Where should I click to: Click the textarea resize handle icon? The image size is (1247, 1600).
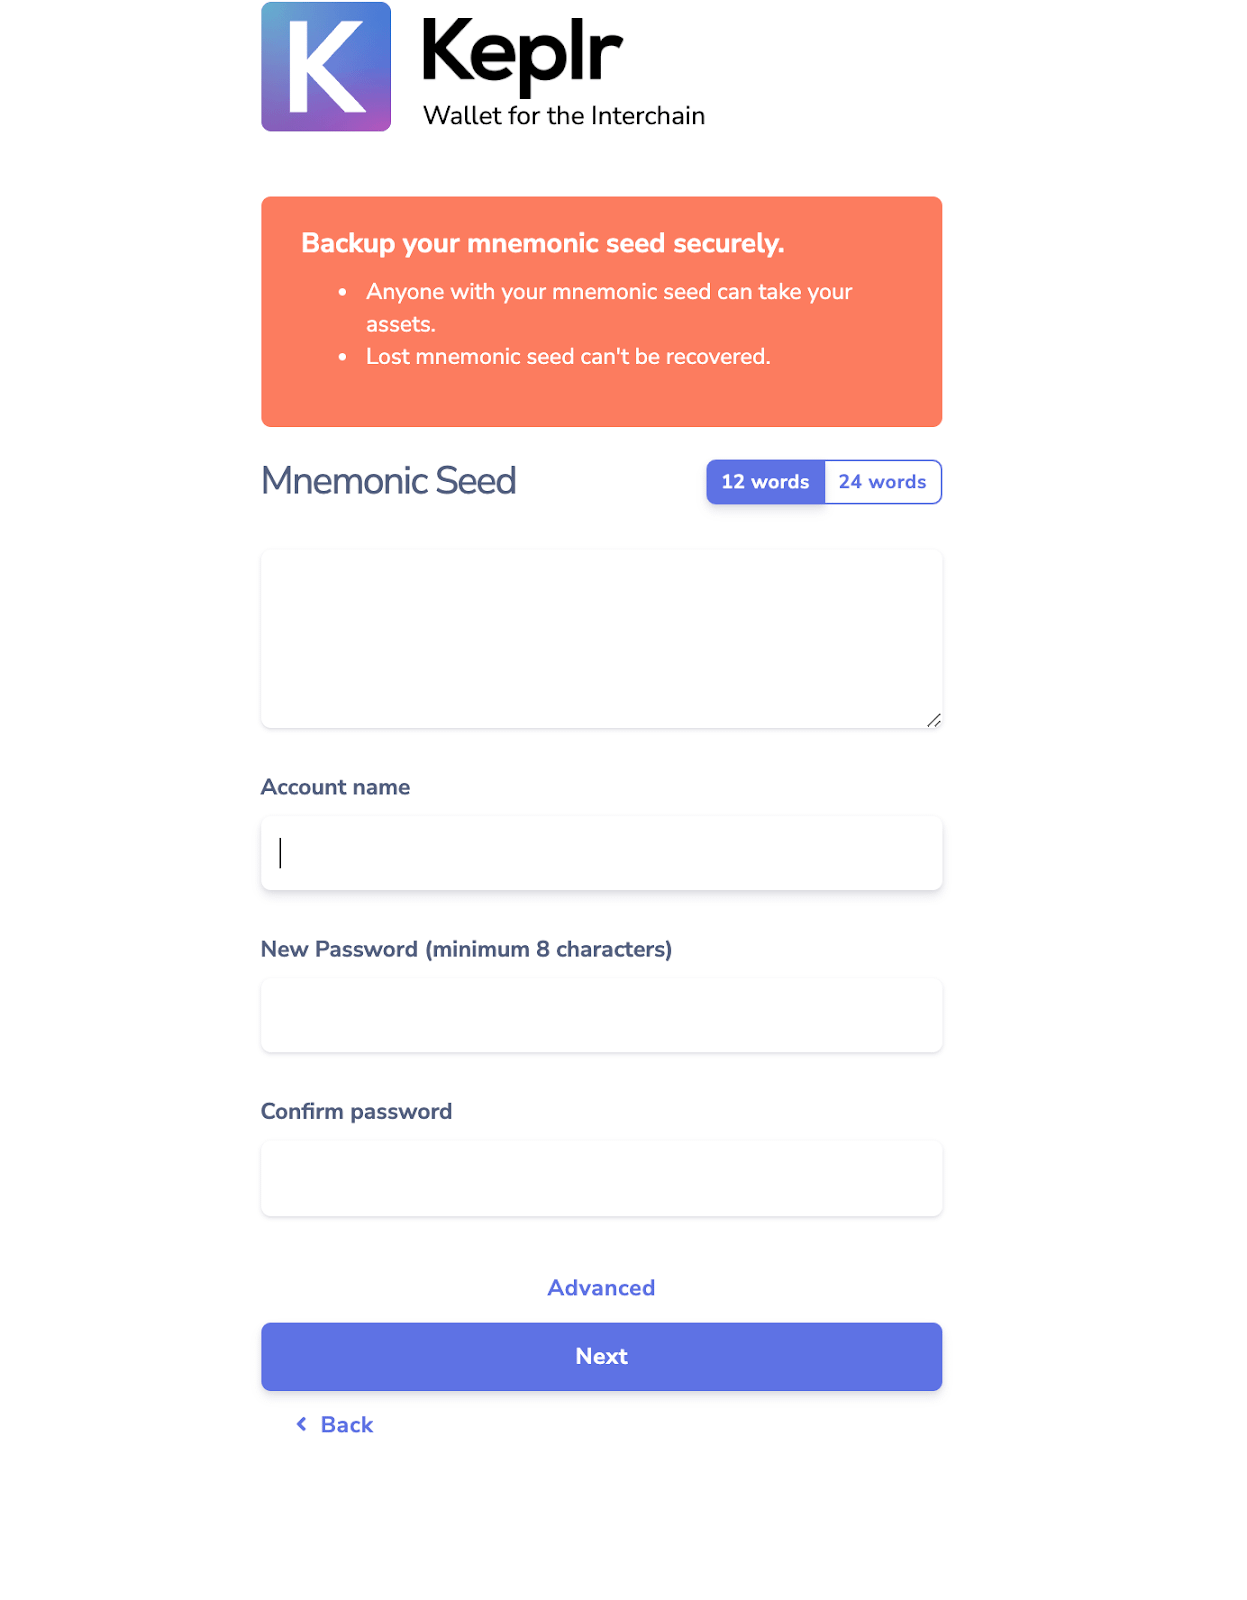tap(933, 718)
